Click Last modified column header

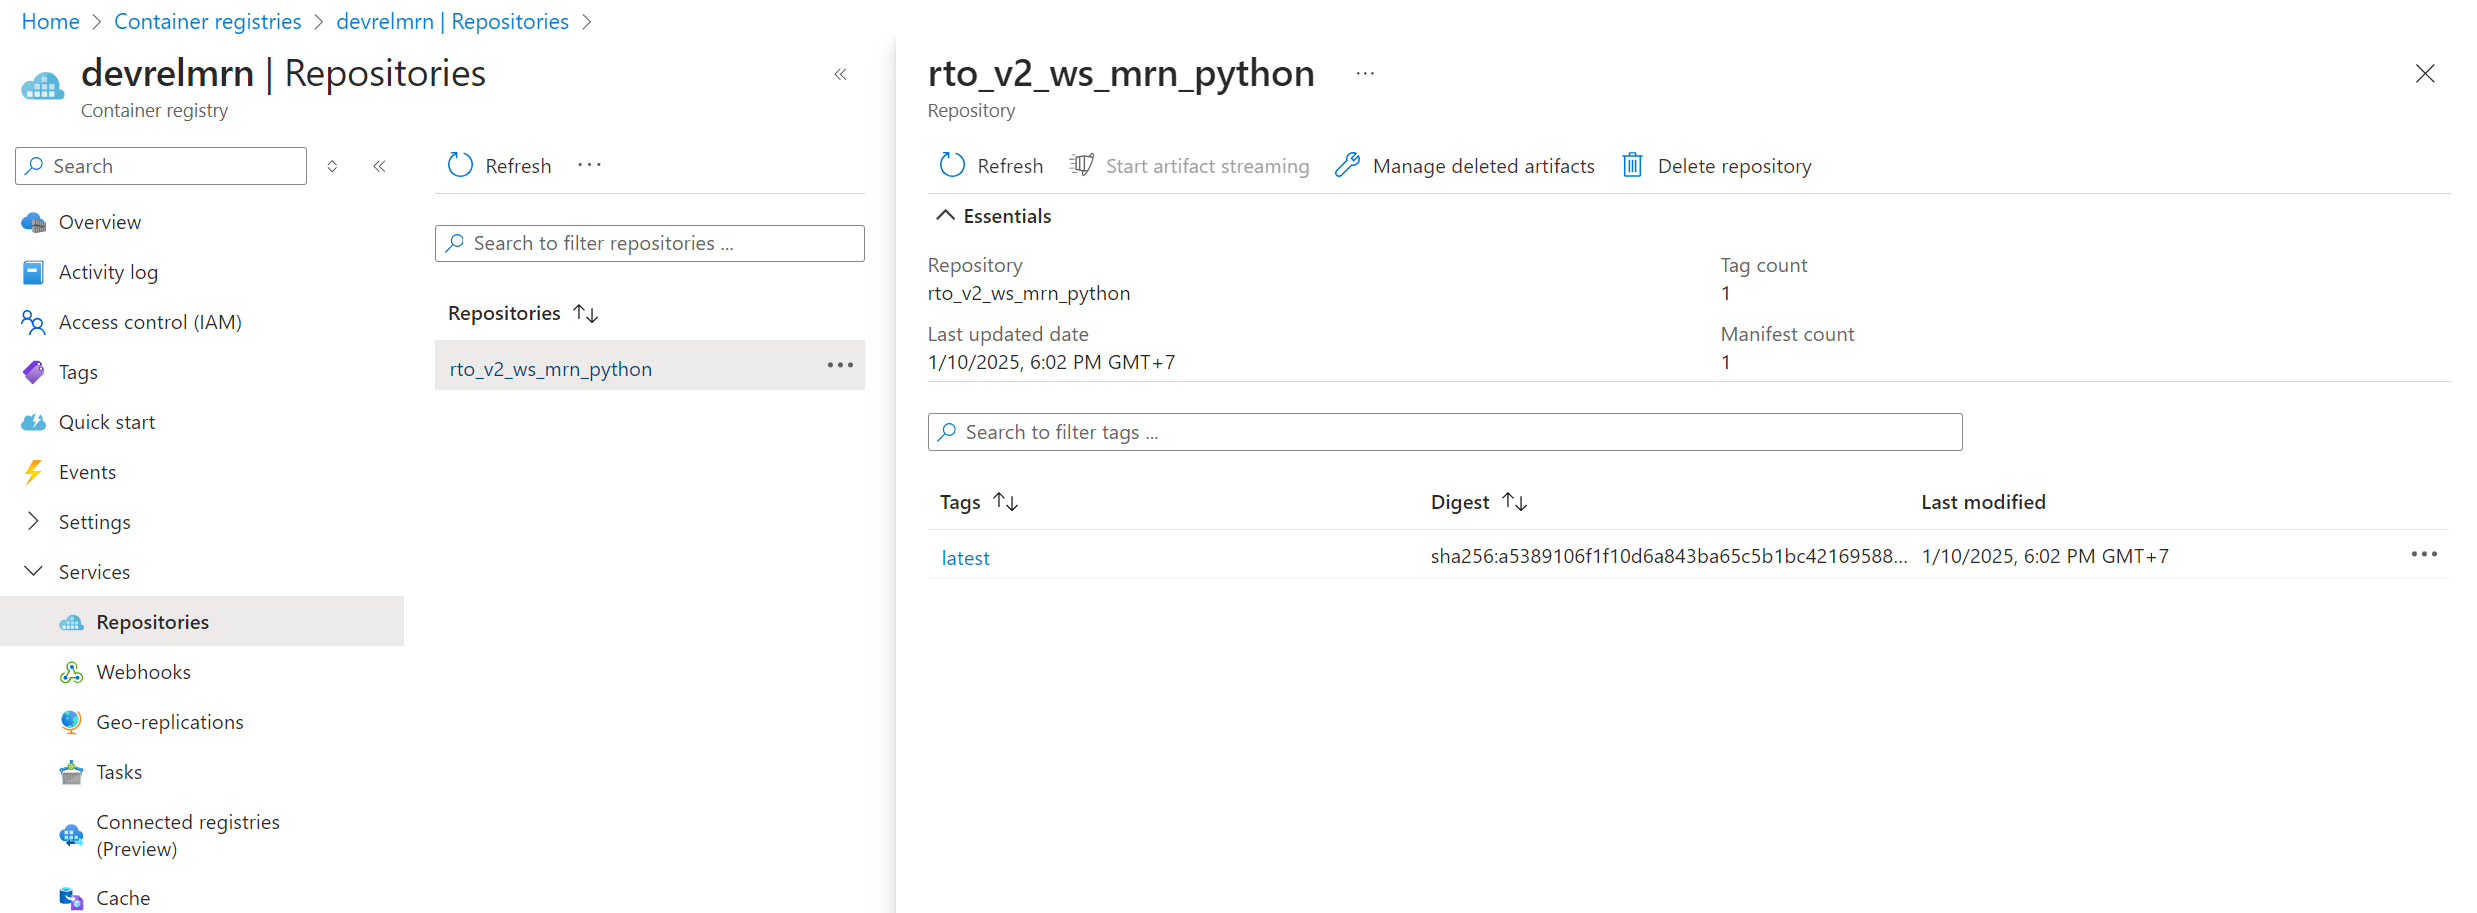tap(1983, 502)
